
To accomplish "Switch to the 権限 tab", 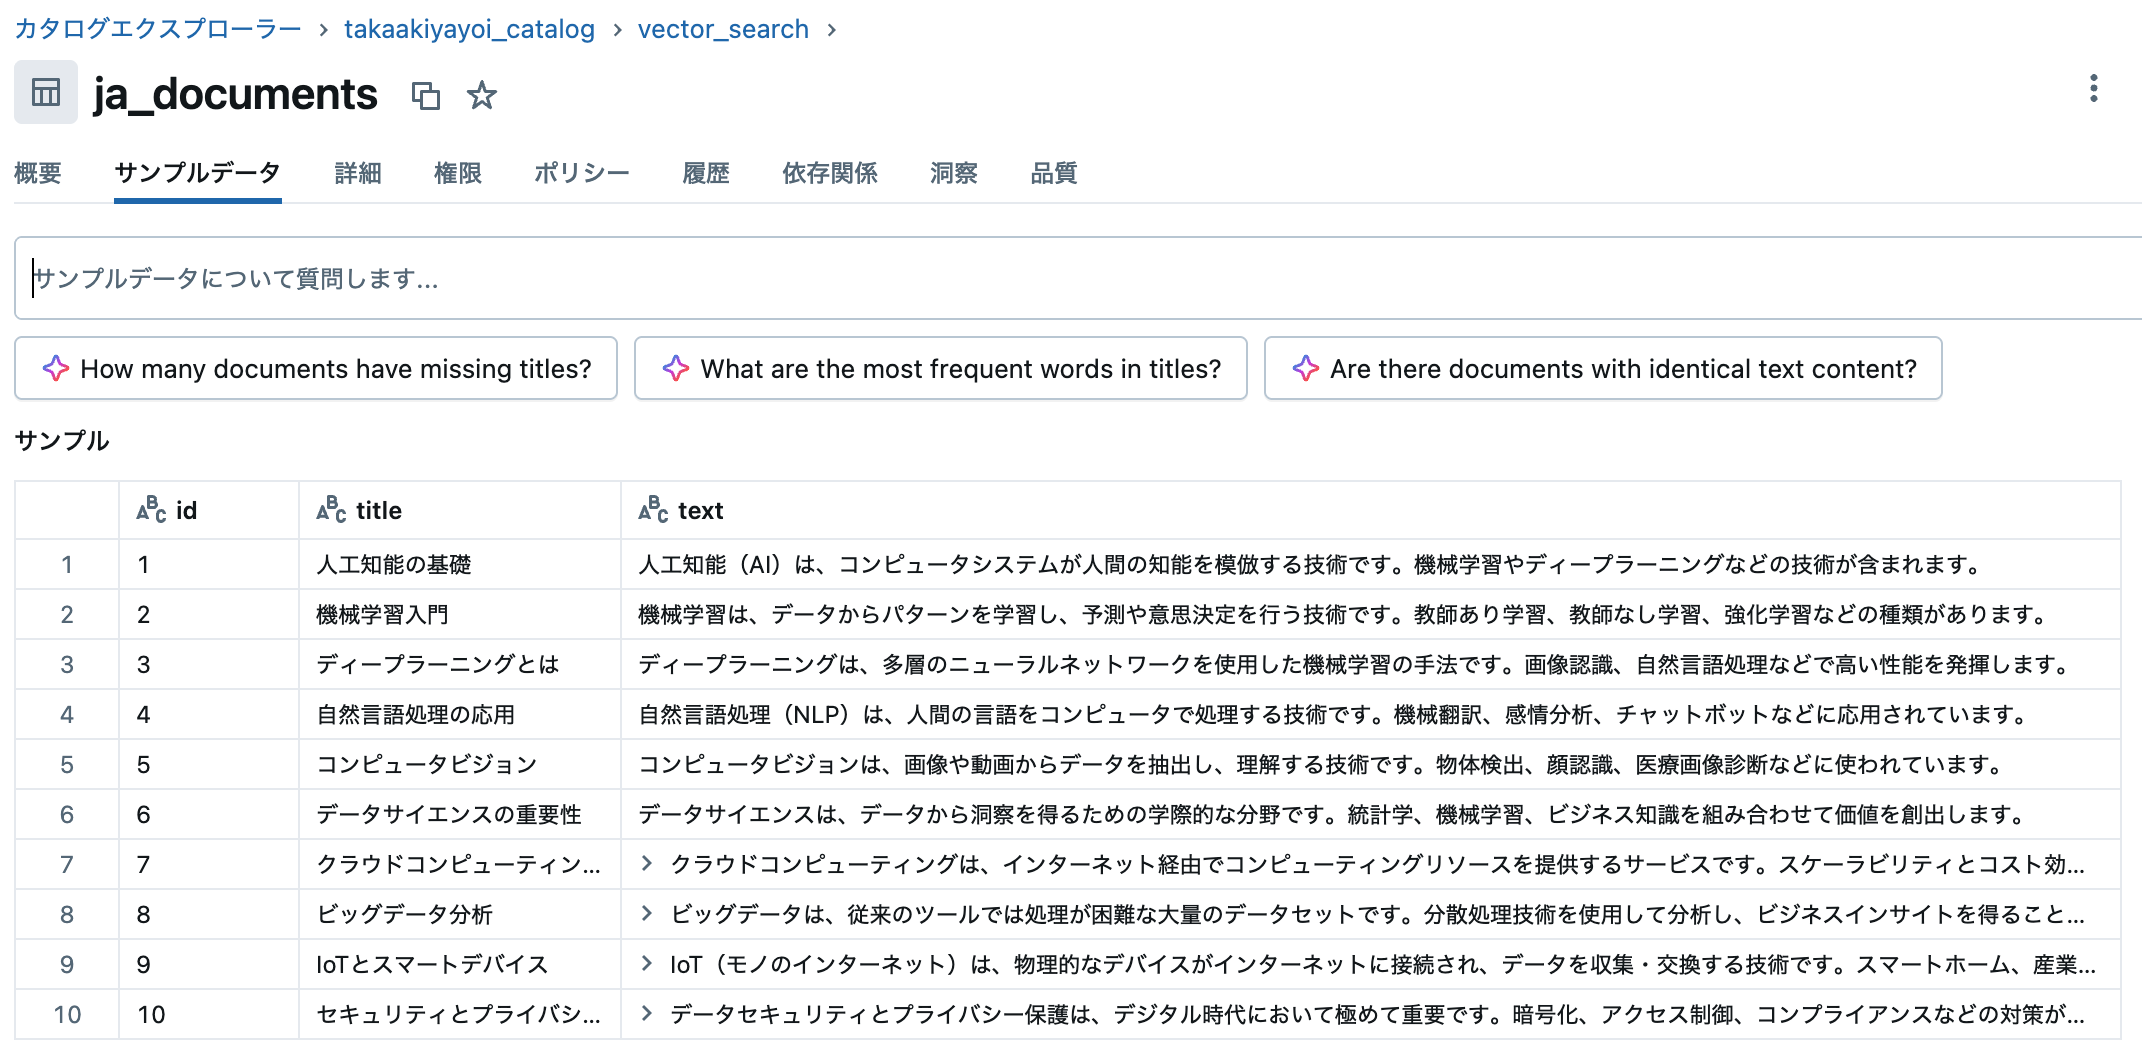I will click(x=458, y=173).
